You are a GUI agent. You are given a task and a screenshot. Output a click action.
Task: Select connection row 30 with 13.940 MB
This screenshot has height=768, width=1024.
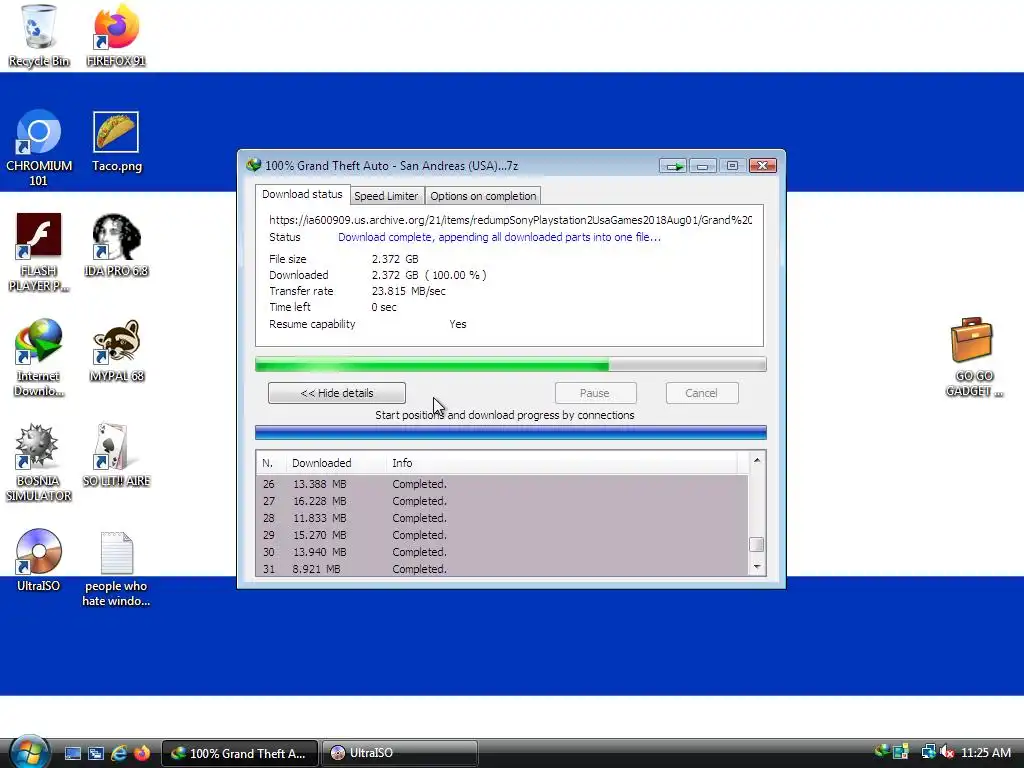502,552
